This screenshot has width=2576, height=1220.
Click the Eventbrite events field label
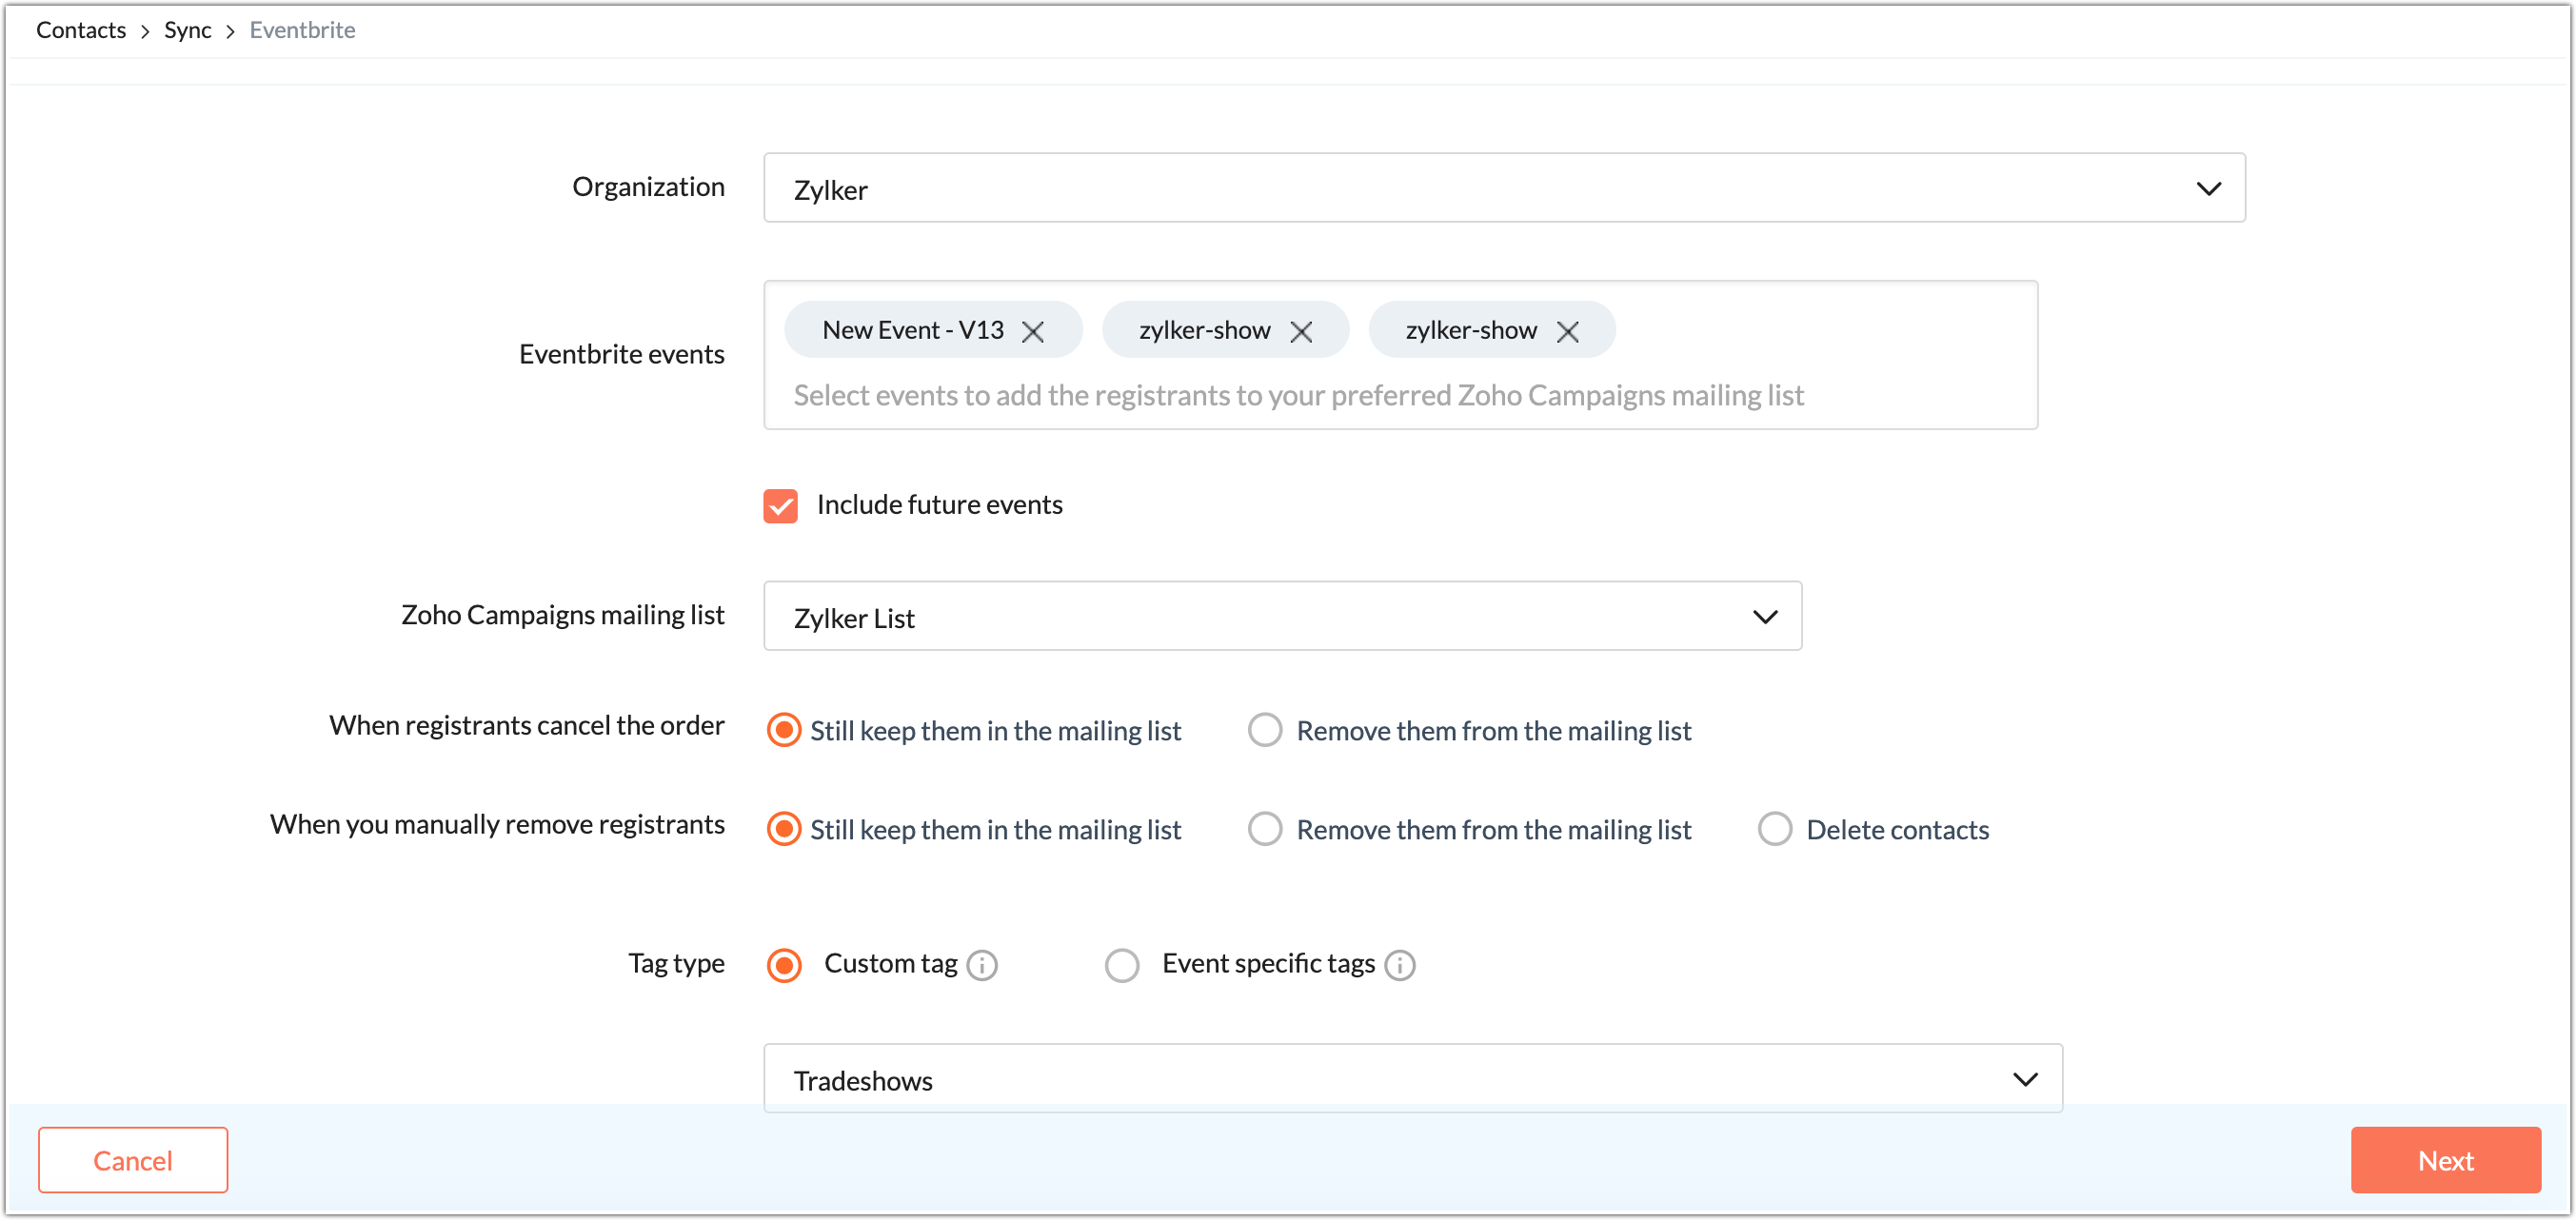(621, 354)
